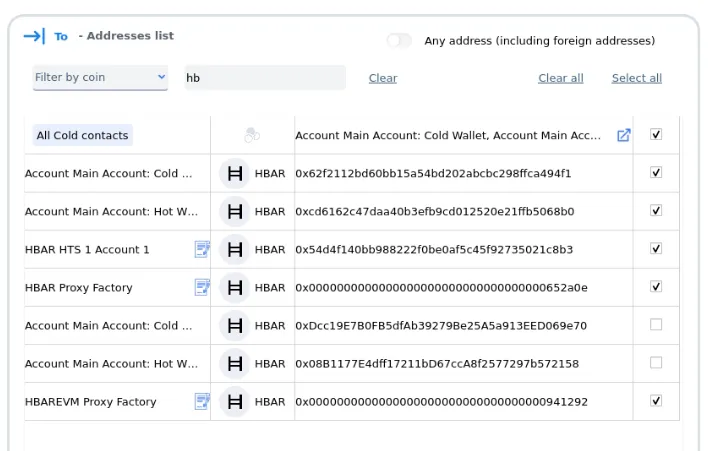Click the Addresses list heading text

pyautogui.click(x=130, y=36)
